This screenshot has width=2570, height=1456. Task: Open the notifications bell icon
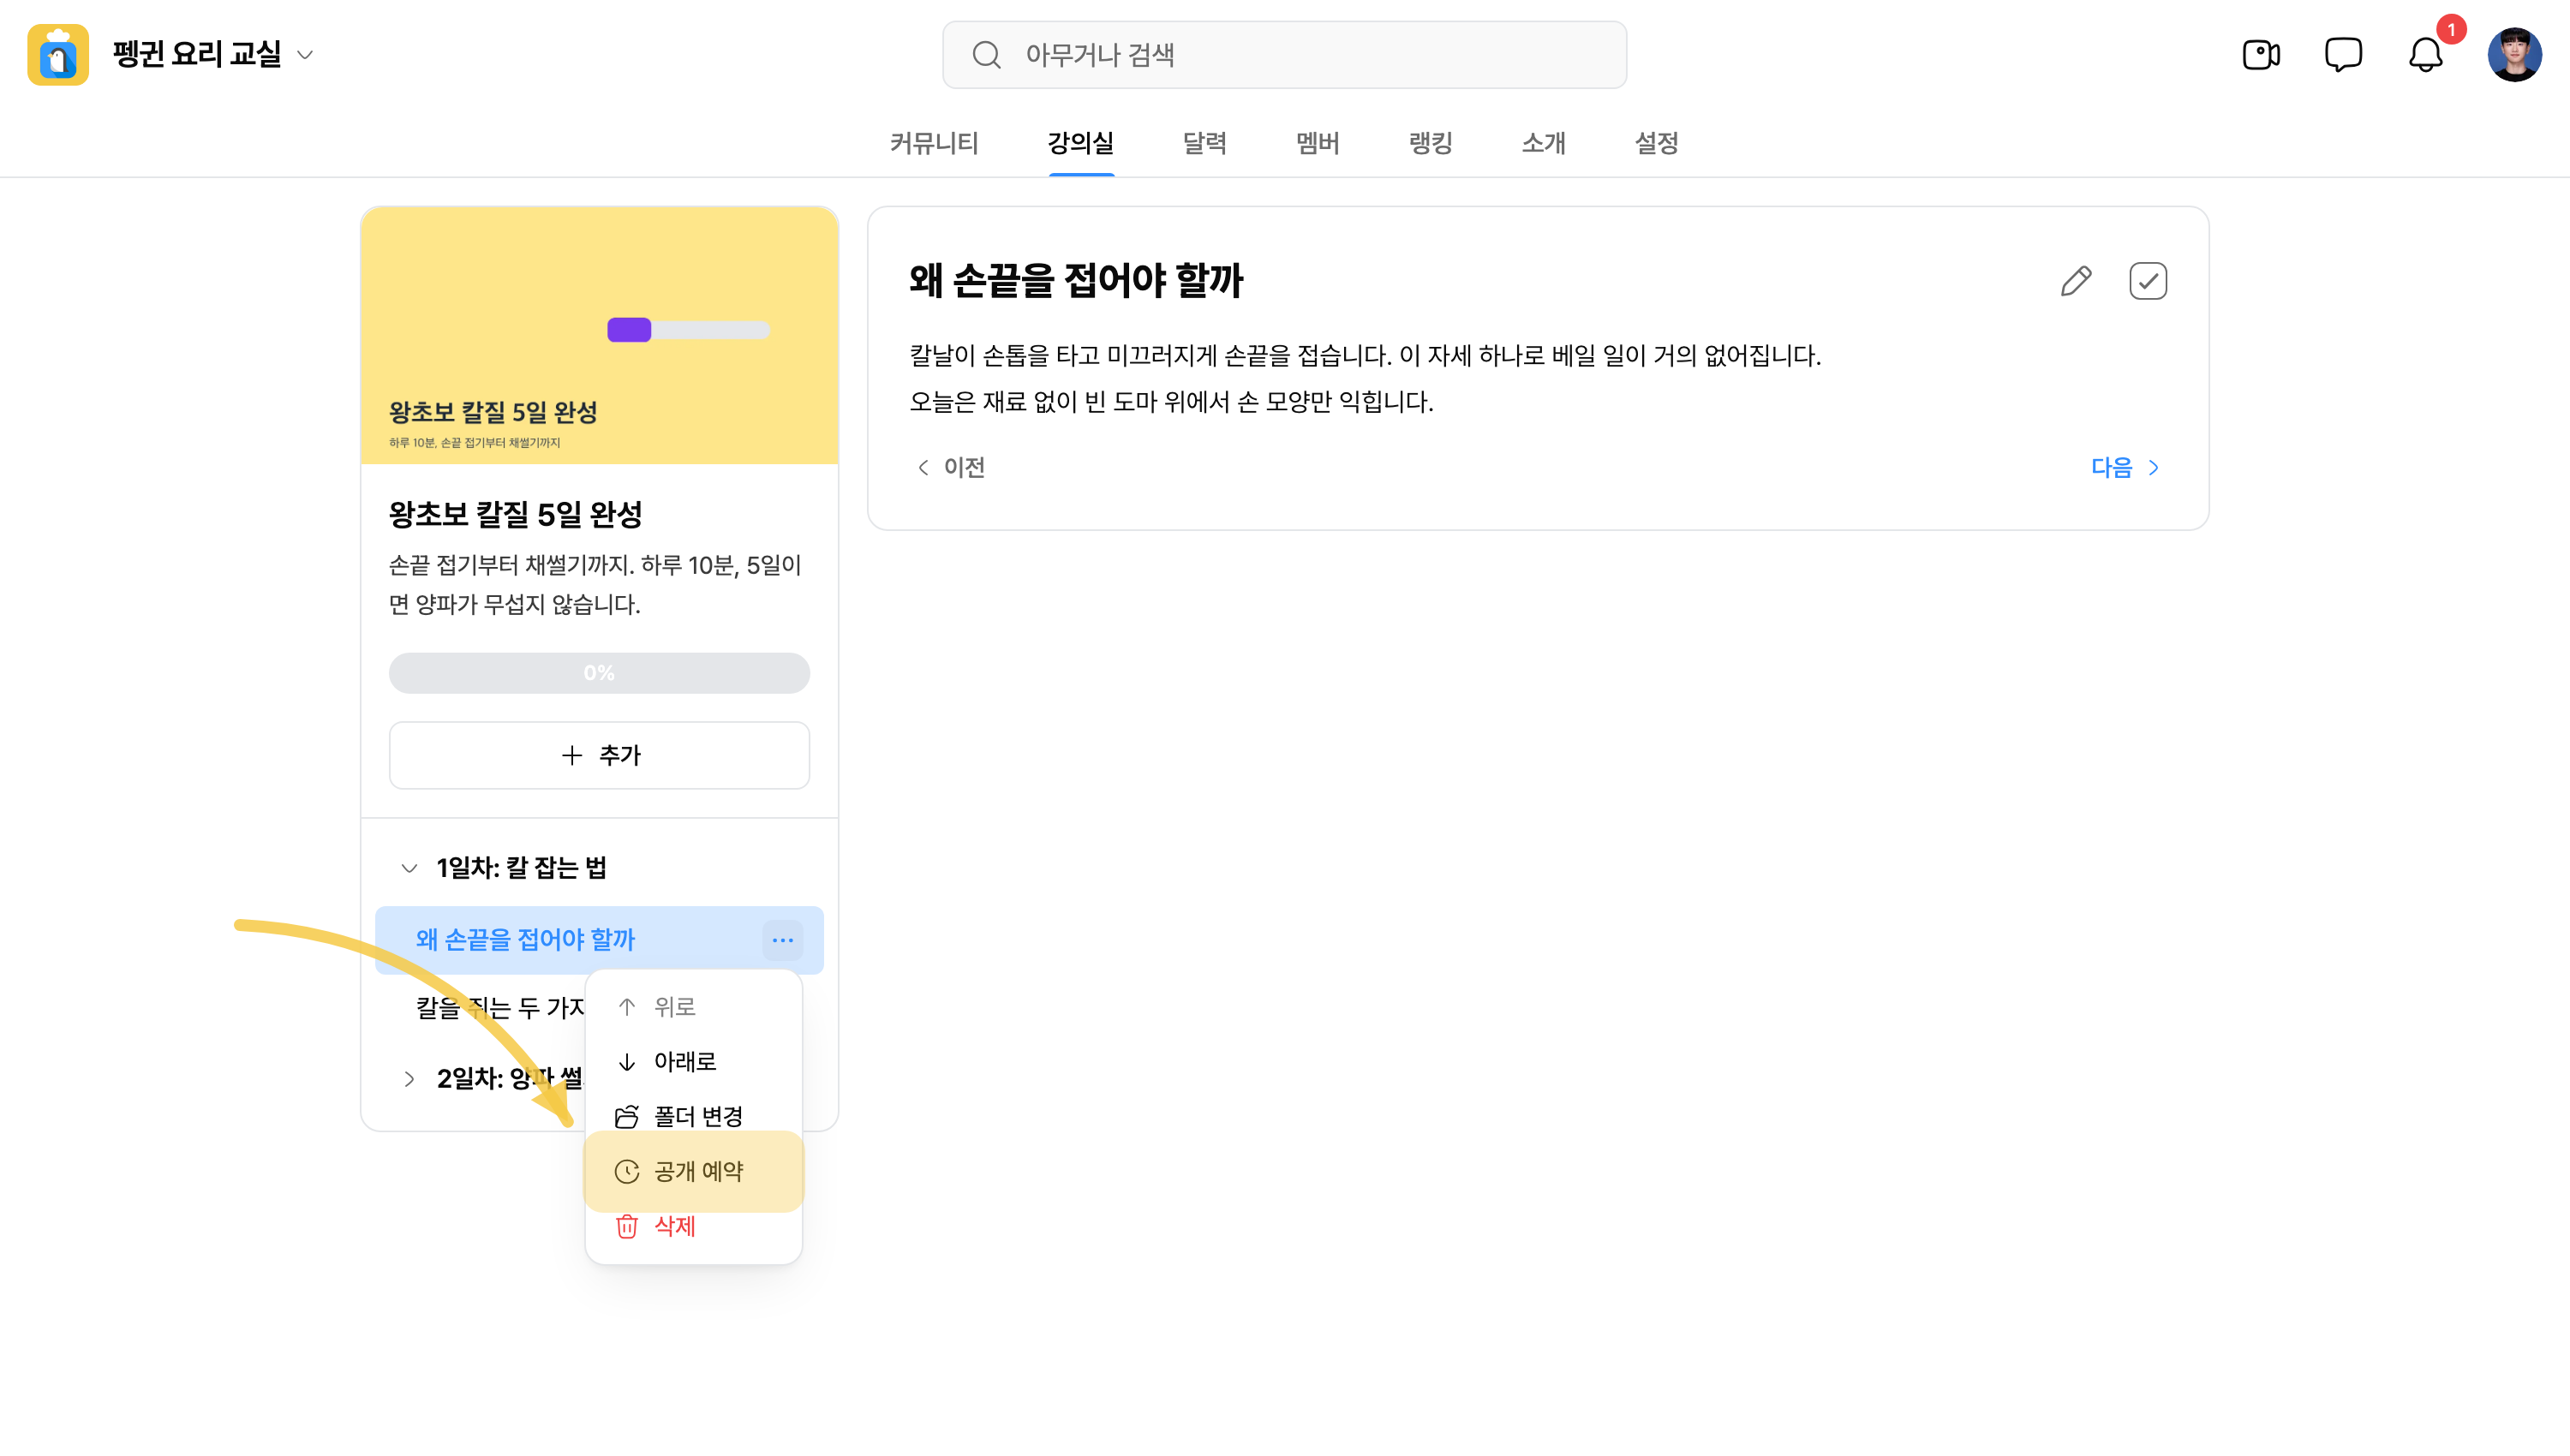click(2425, 55)
